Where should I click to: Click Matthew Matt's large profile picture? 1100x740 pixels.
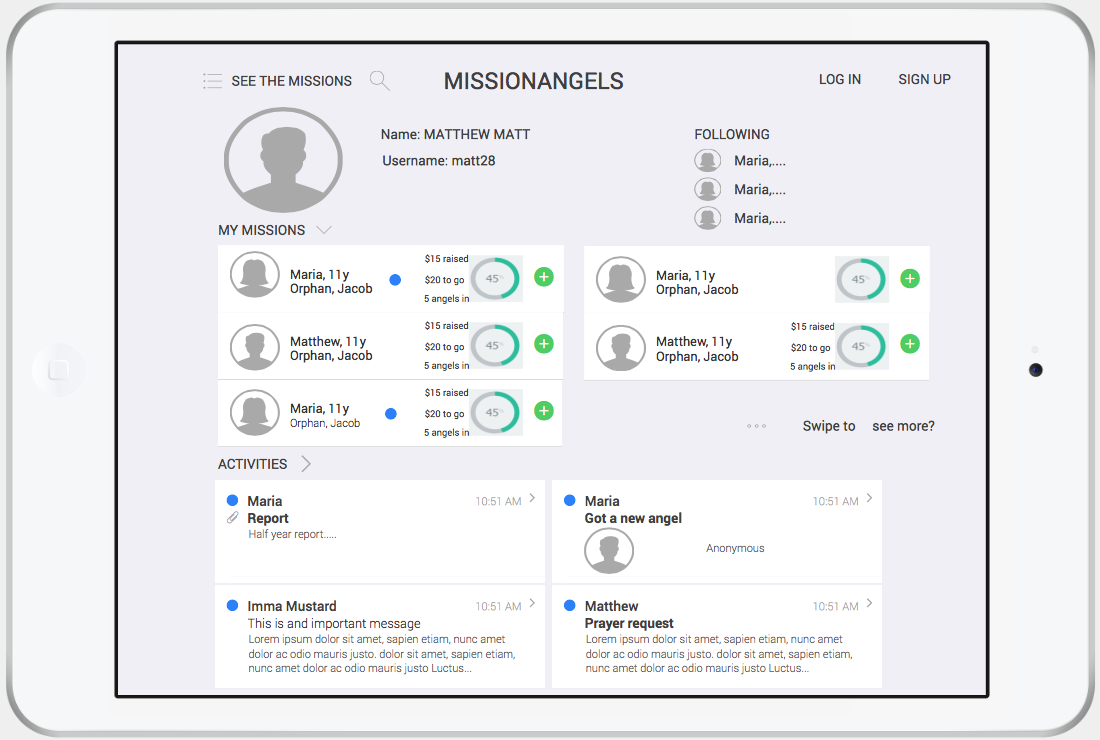point(283,160)
